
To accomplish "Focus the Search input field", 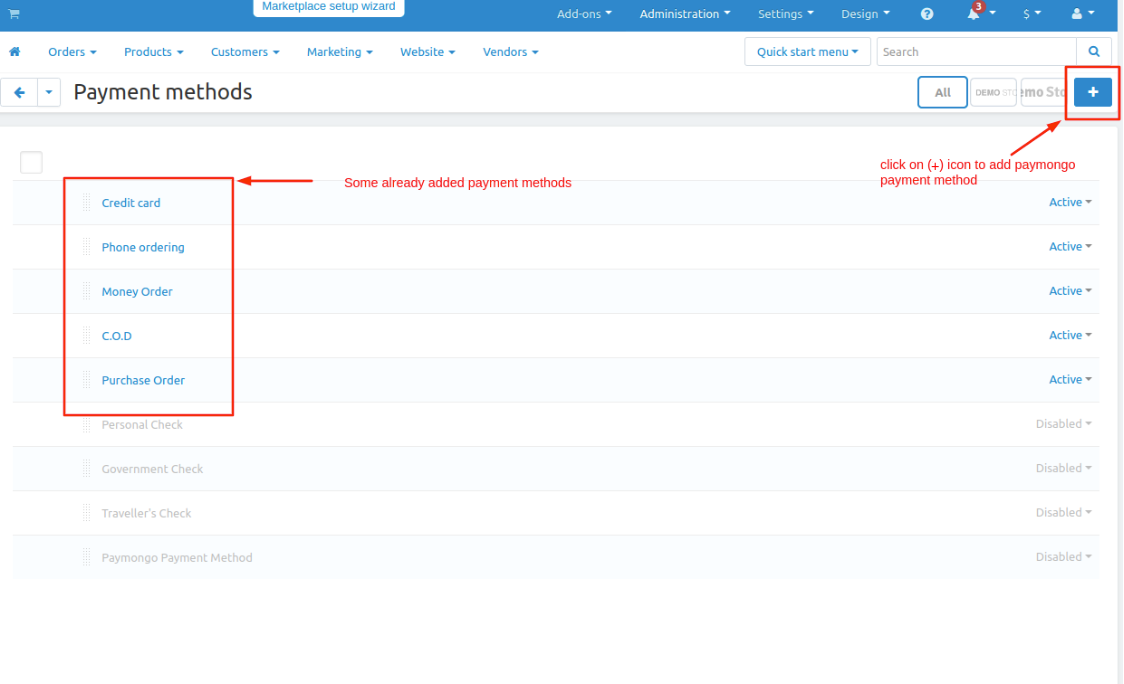I will click(976, 52).
